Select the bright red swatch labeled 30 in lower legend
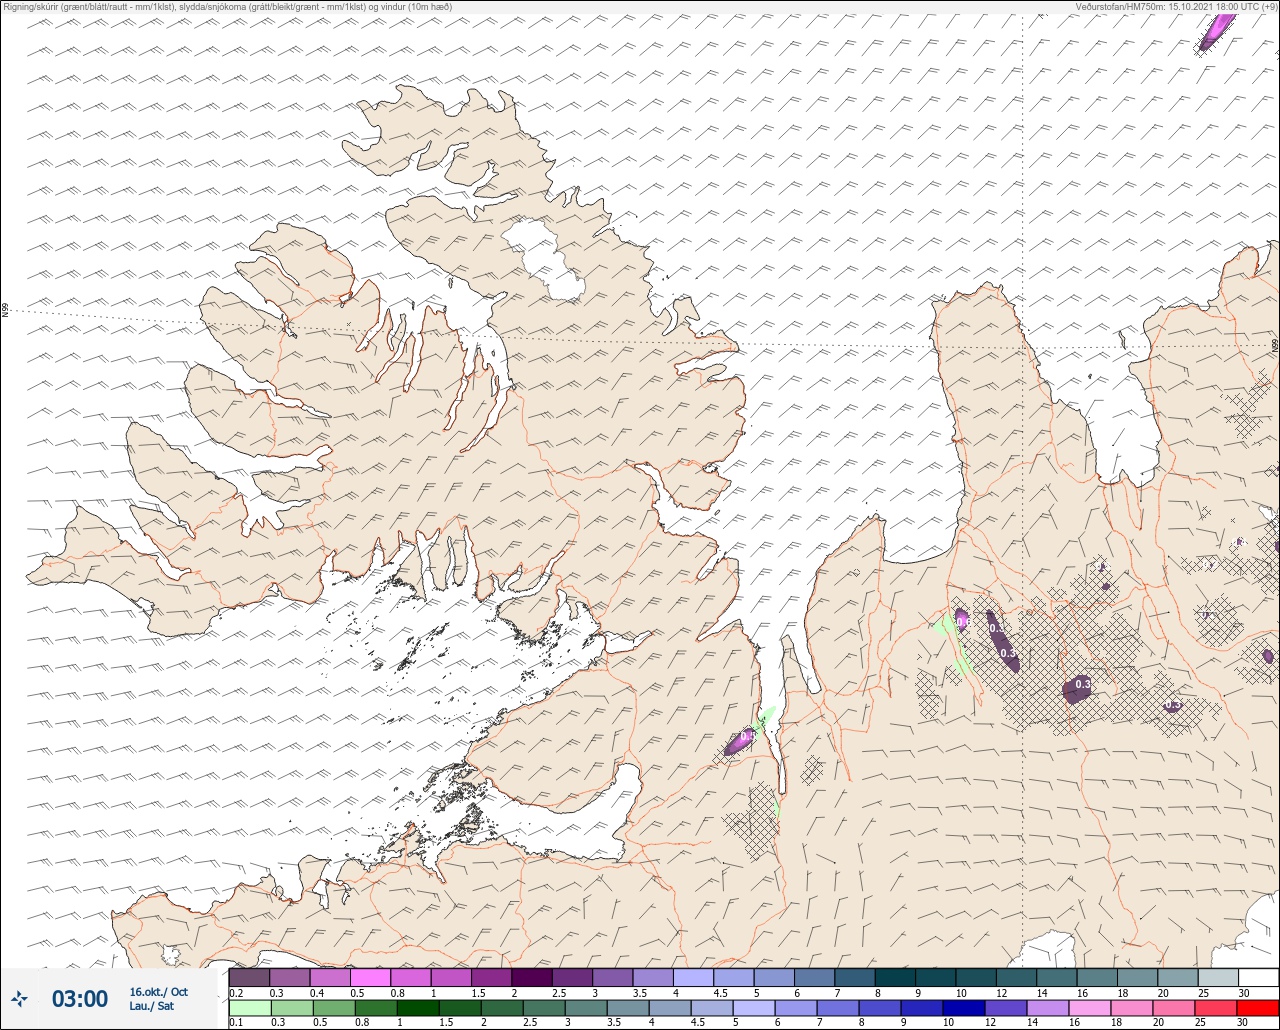Screen dimensions: 1280x1030 [x=1258, y=1007]
